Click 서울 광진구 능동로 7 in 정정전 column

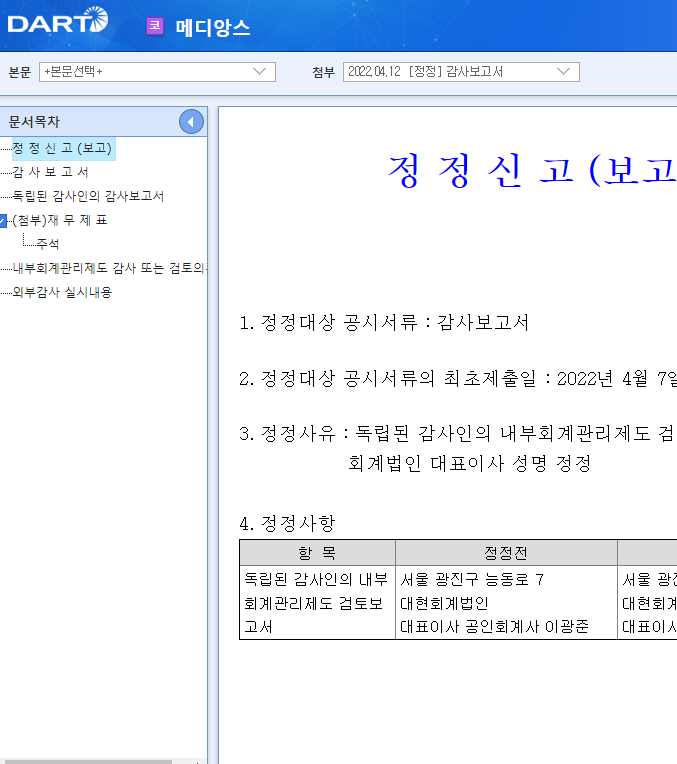(x=472, y=579)
